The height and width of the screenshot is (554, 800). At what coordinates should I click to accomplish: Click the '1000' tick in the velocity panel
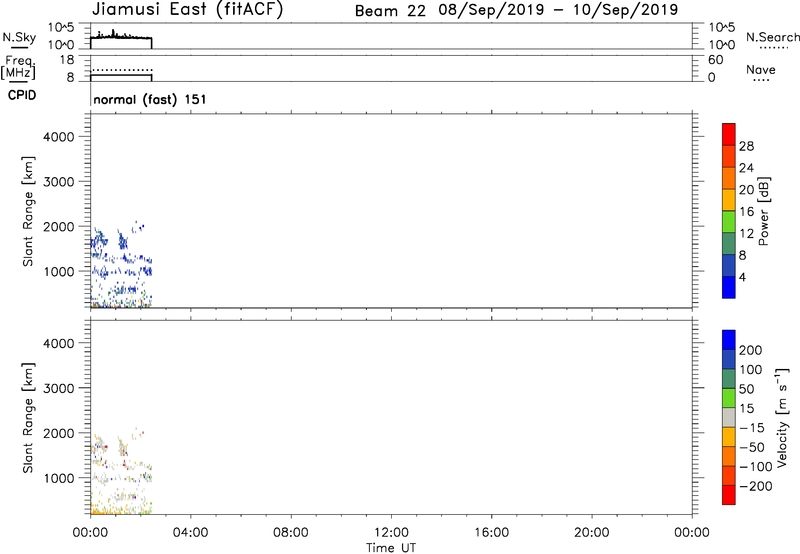coord(59,478)
